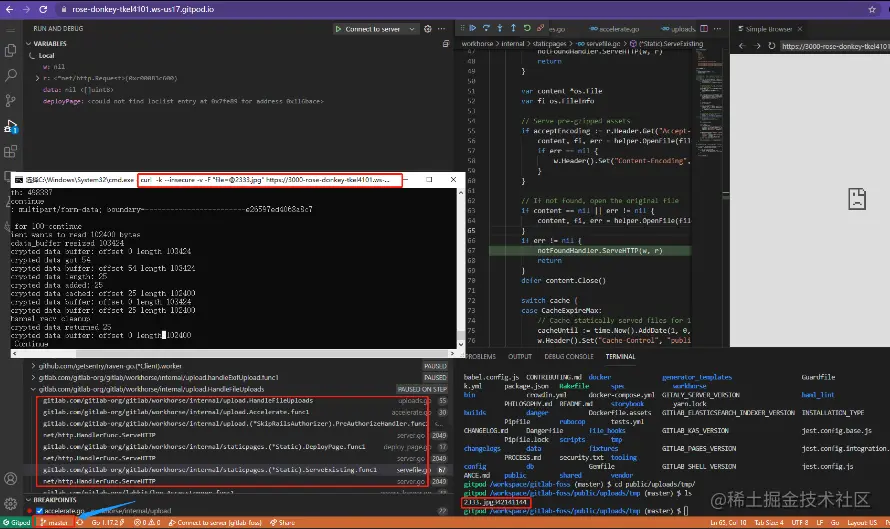Go back in Simple Browser
The image size is (890, 529).
tap(742, 46)
